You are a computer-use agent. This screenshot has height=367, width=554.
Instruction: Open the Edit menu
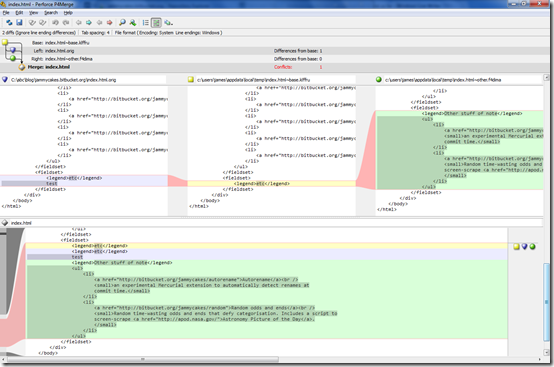[x=19, y=13]
